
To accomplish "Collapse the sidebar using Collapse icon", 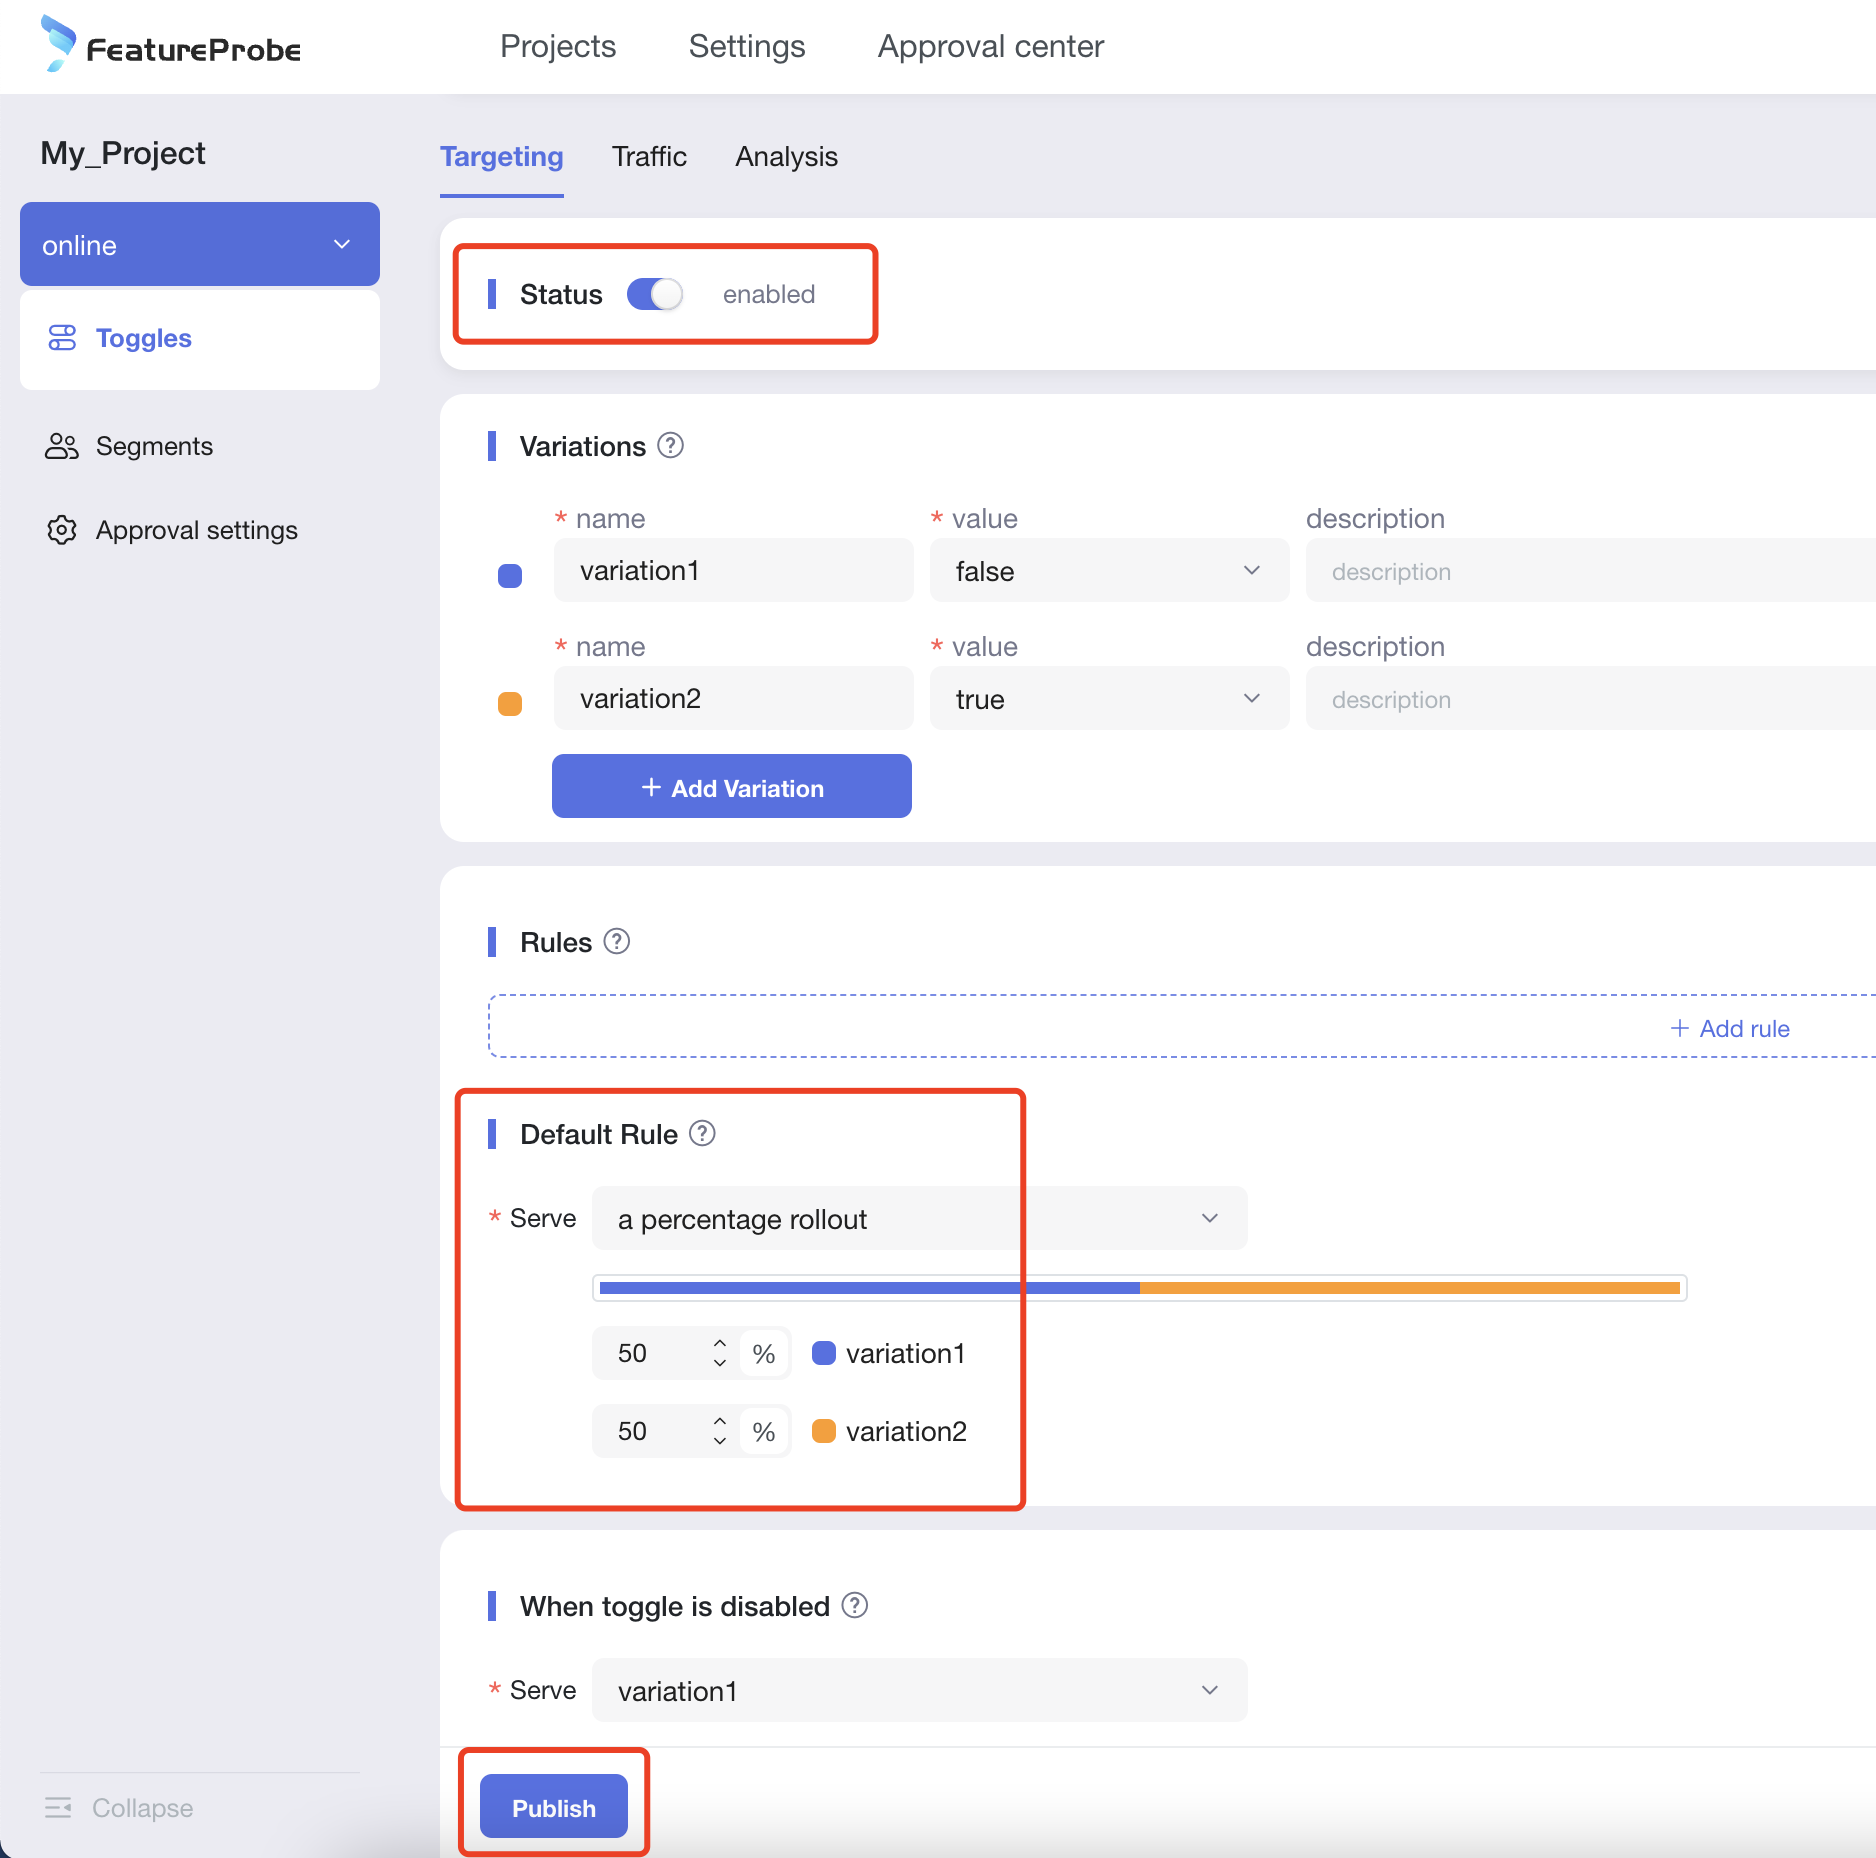I will pyautogui.click(x=58, y=1808).
